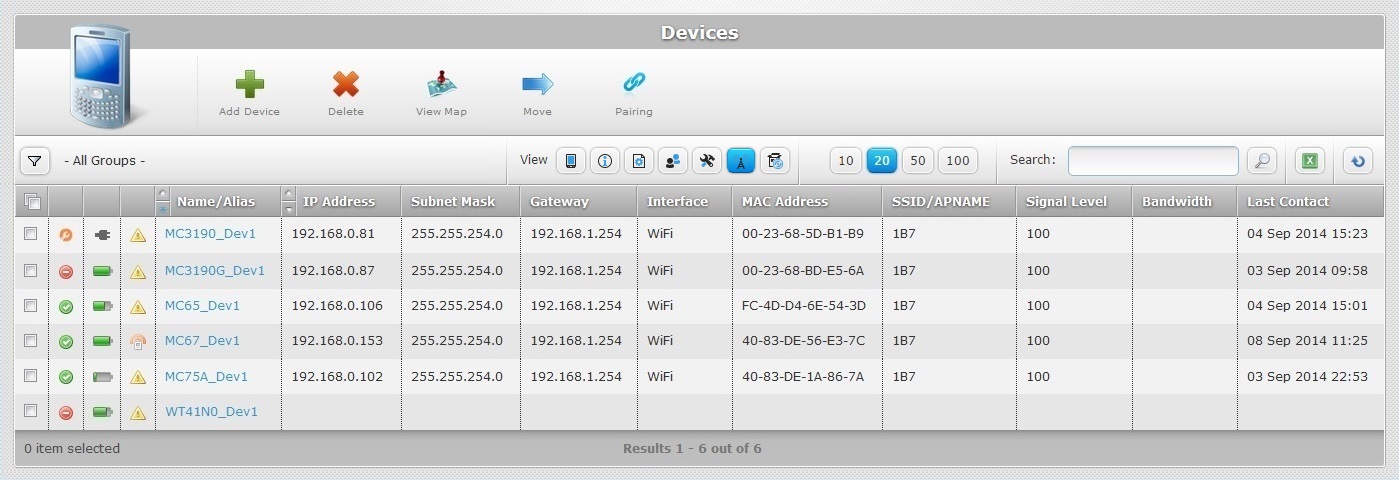Open the MC3190_Dev1 device link

[210, 235]
